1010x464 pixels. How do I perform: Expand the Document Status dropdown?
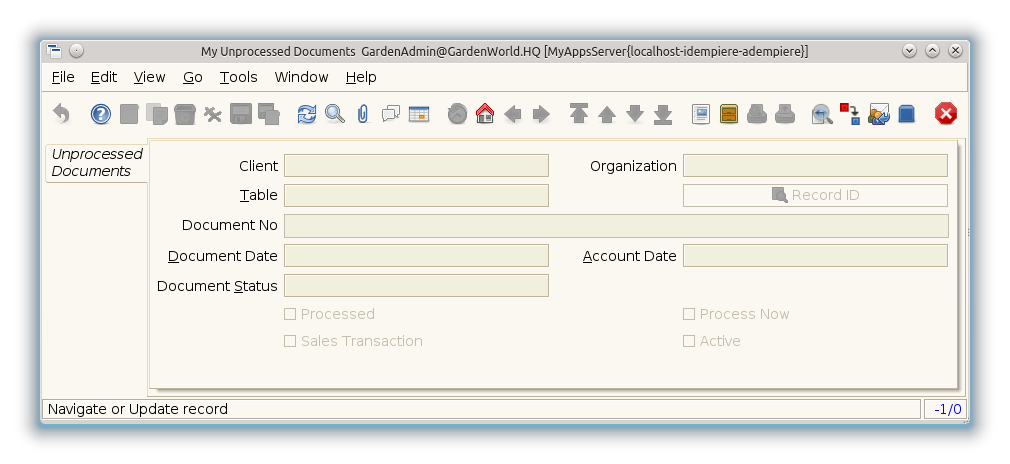tap(416, 286)
